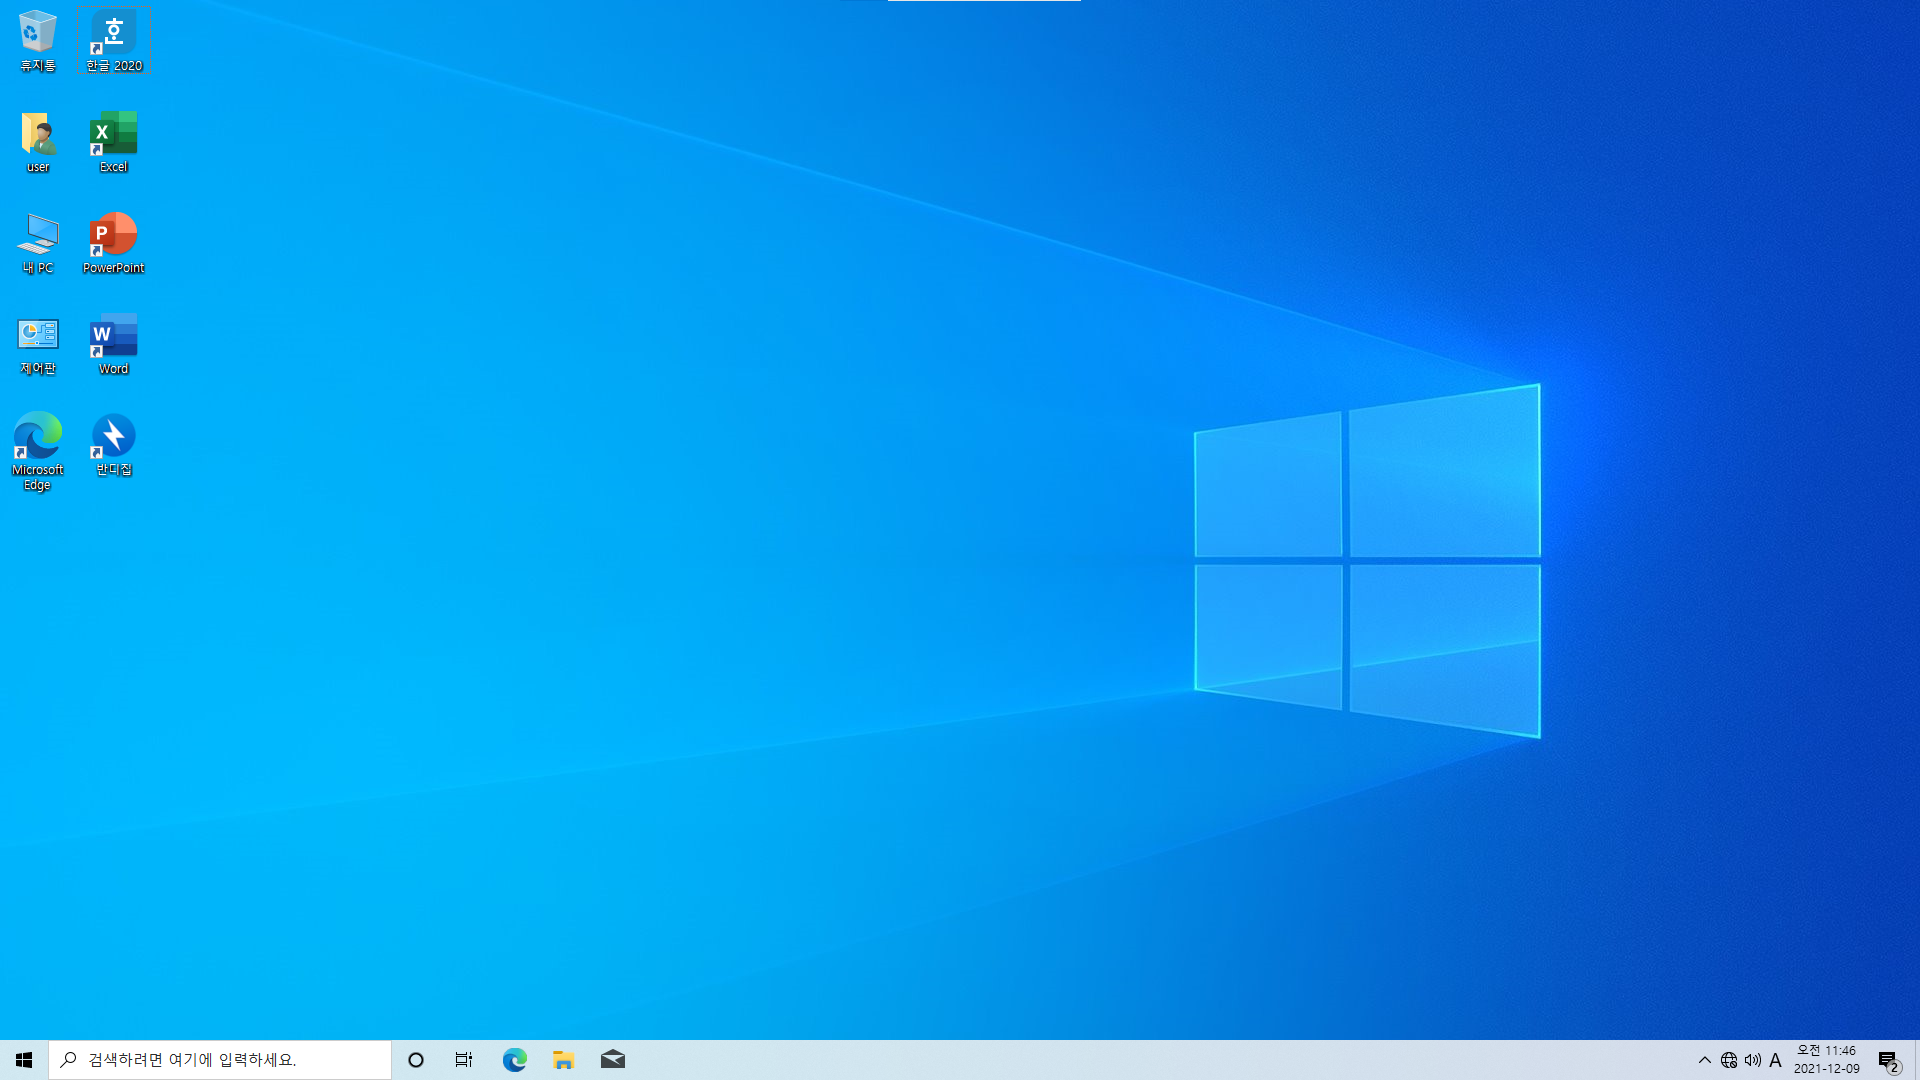1920x1080 pixels.
Task: Launch Edge from the taskbar
Action: 514,1060
